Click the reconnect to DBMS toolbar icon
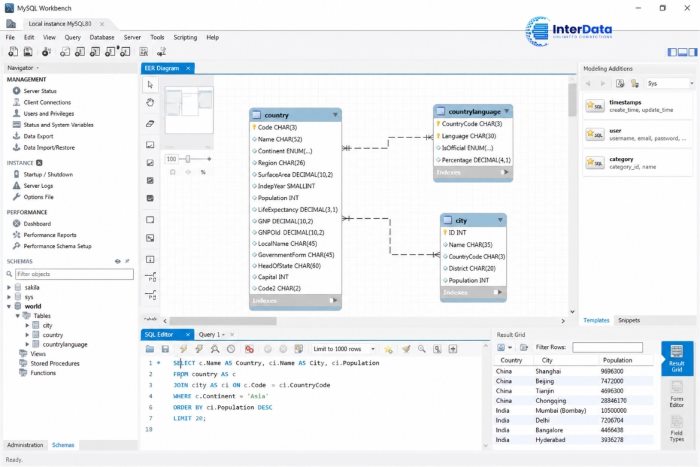 click(x=161, y=52)
